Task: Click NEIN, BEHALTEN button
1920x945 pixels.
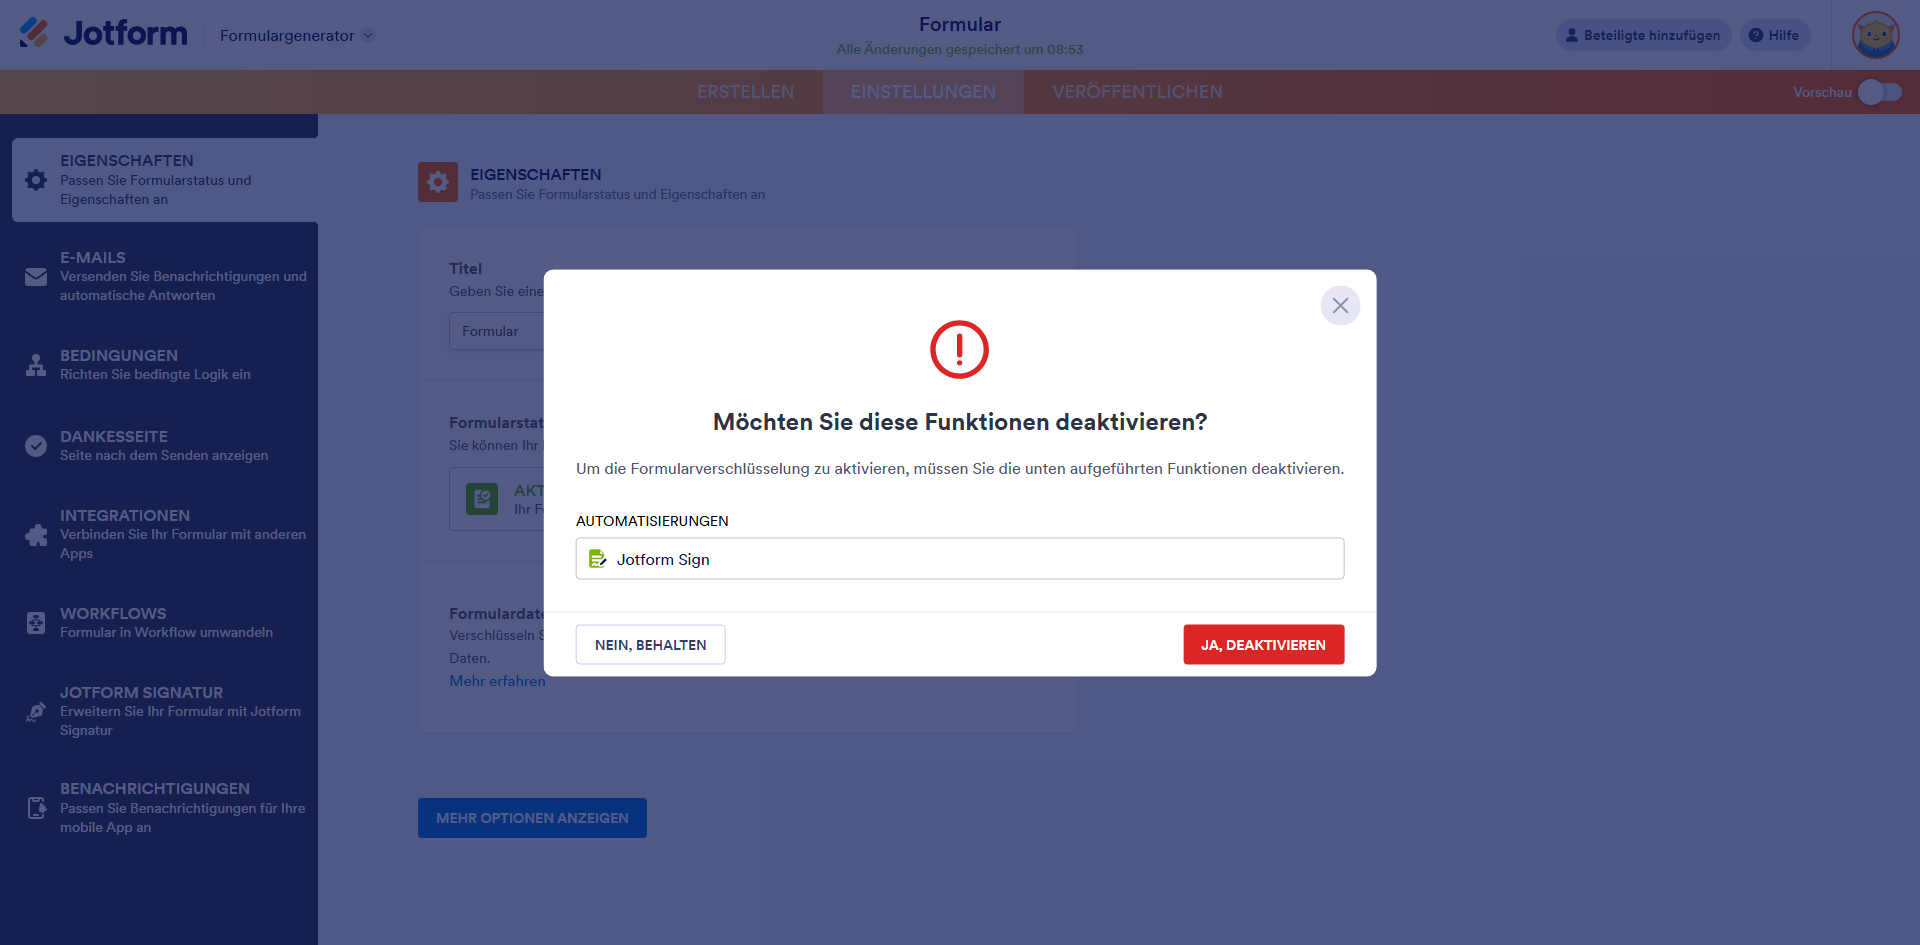Action: (x=651, y=645)
